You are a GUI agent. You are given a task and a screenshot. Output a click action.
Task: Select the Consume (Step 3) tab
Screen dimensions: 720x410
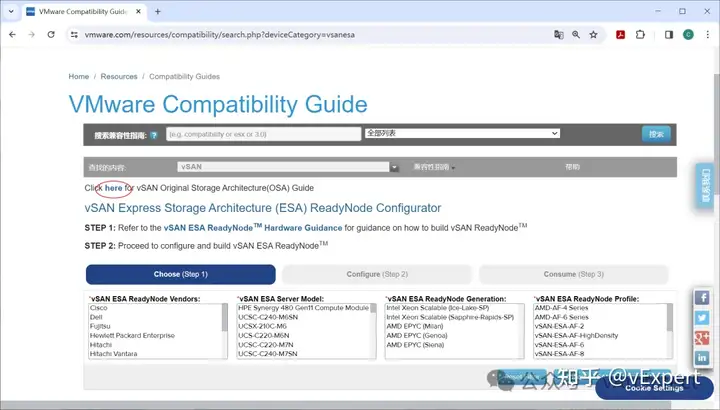tap(574, 274)
